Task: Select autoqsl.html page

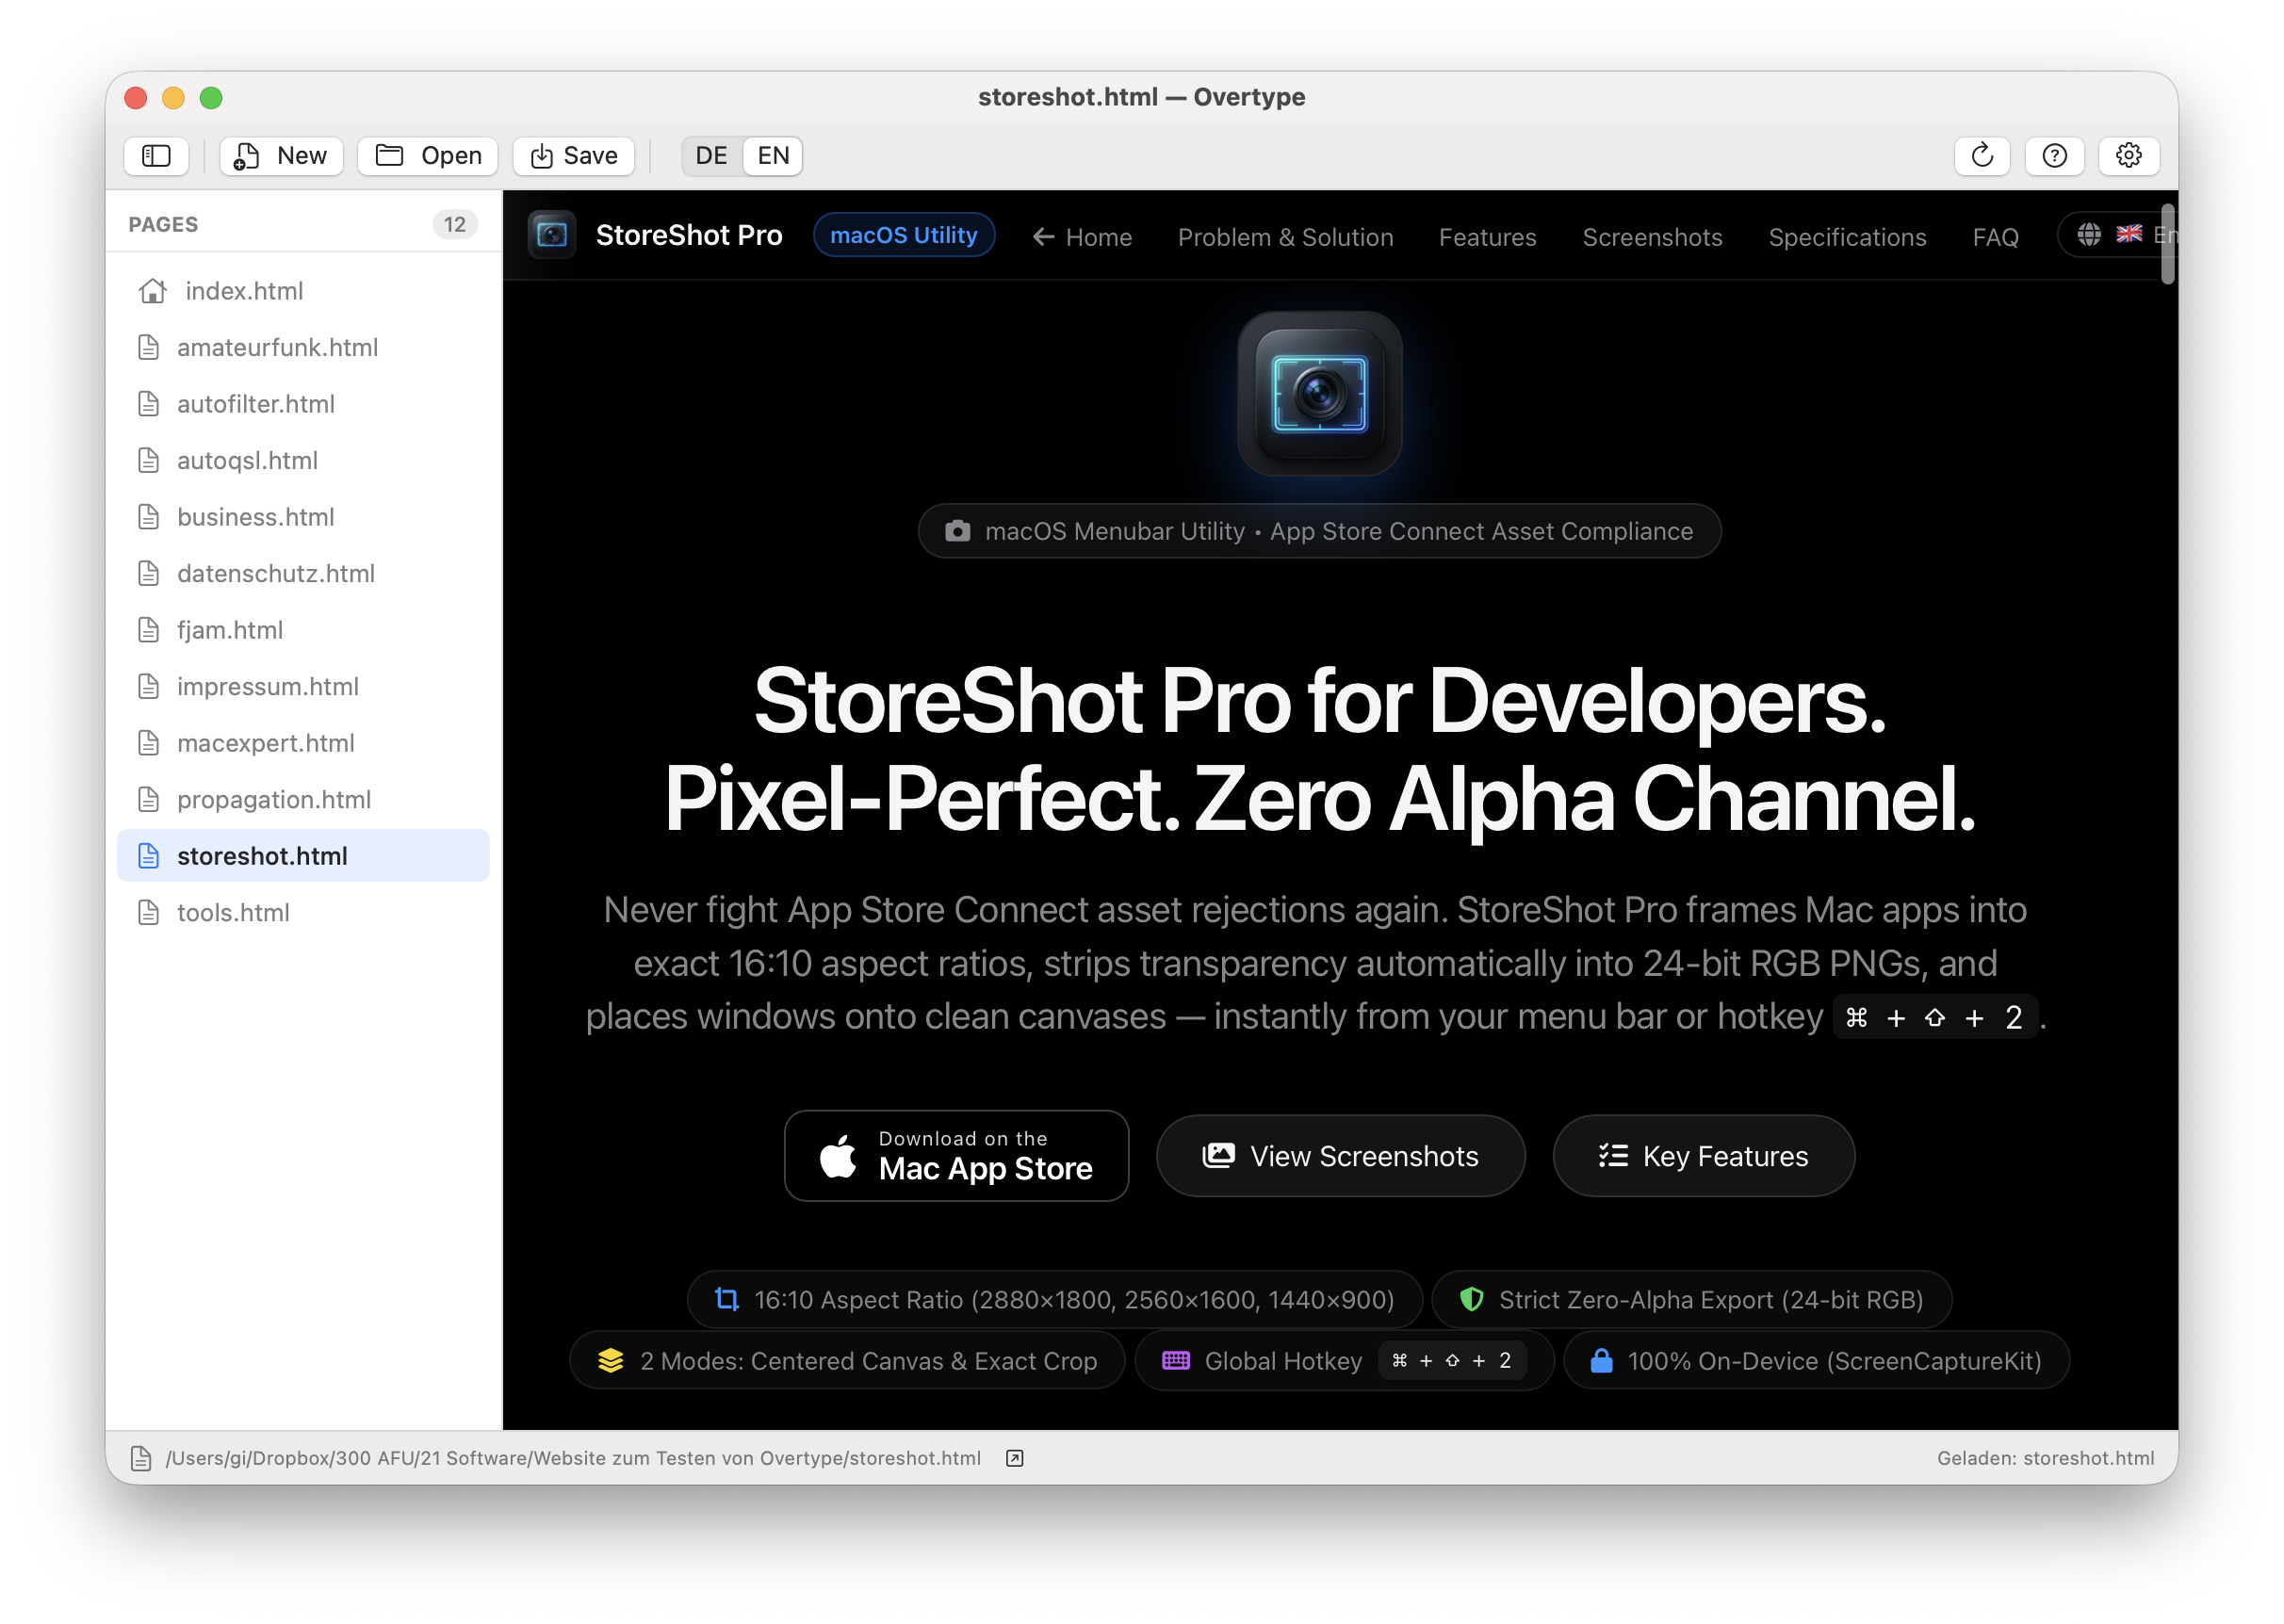Action: pyautogui.click(x=303, y=461)
